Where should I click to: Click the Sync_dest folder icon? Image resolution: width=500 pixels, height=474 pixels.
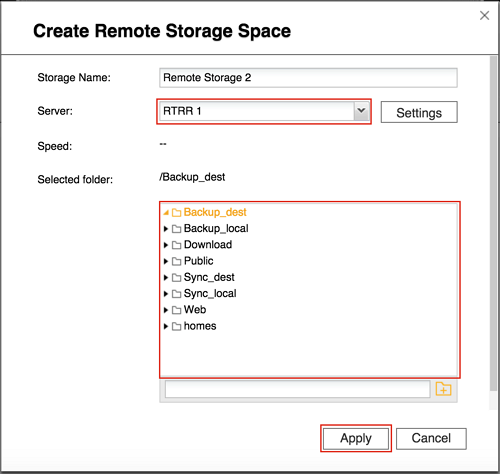click(x=176, y=278)
